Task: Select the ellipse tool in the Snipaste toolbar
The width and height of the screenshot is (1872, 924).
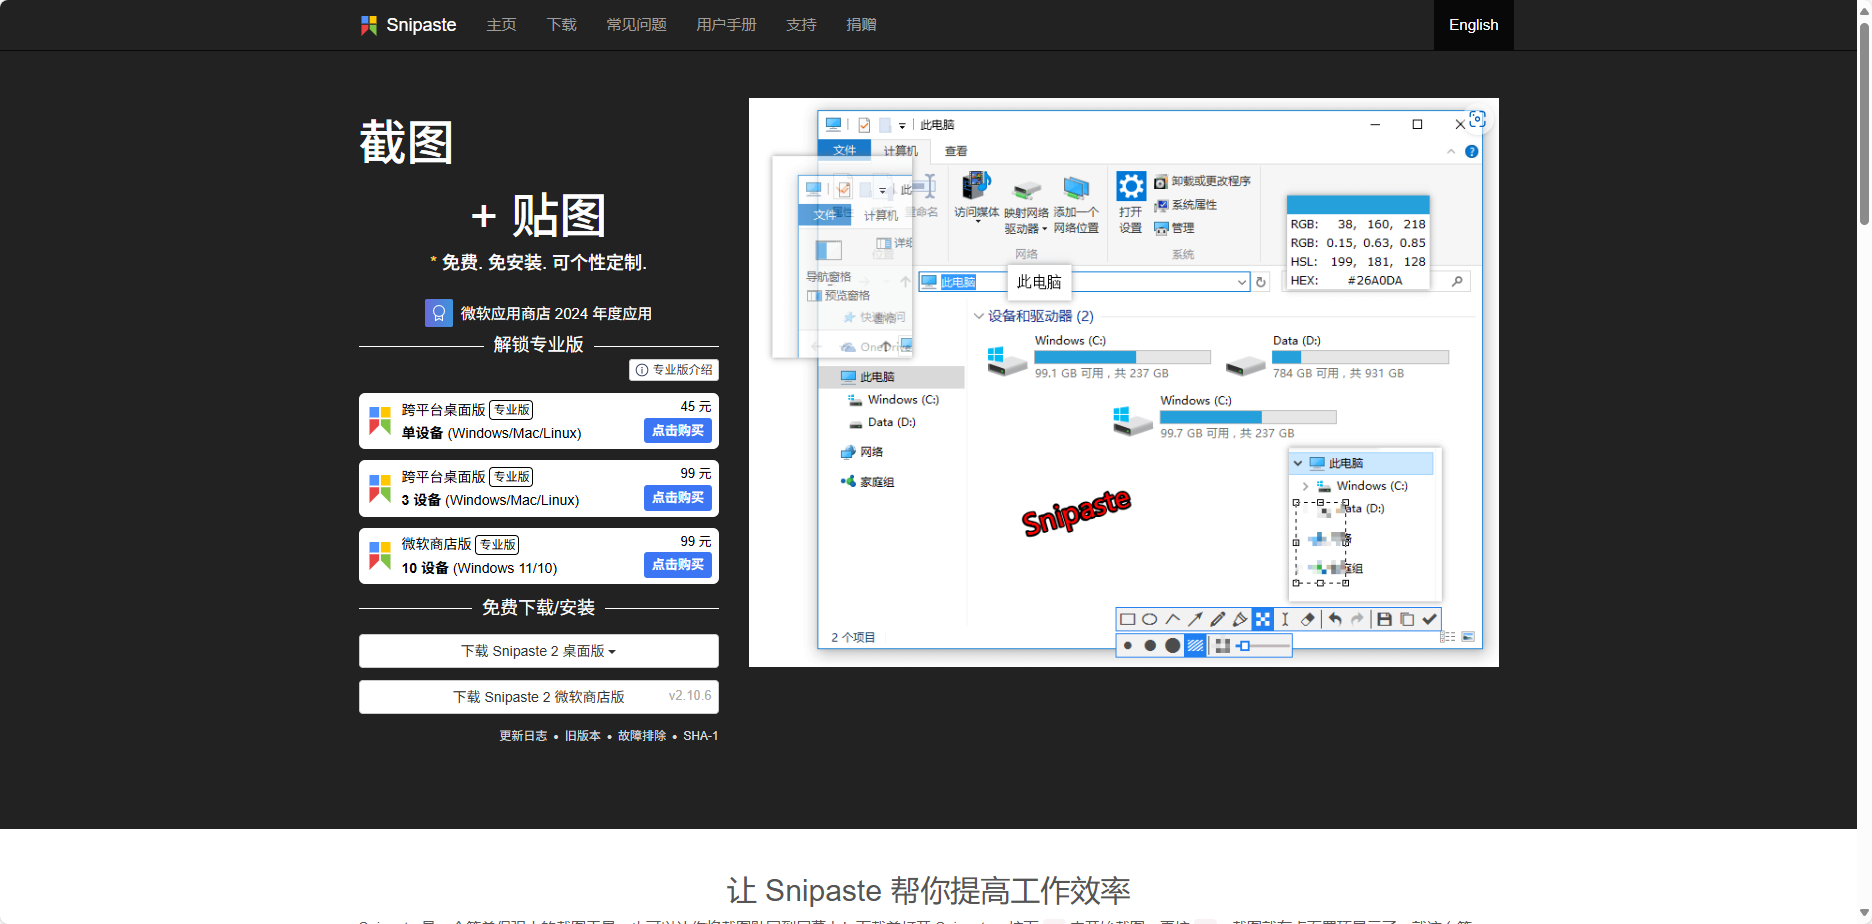Action: click(1150, 619)
